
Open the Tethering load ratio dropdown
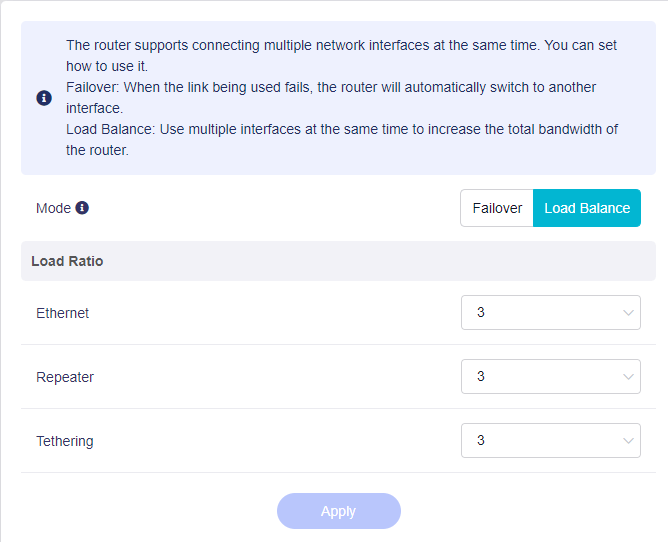(x=550, y=441)
